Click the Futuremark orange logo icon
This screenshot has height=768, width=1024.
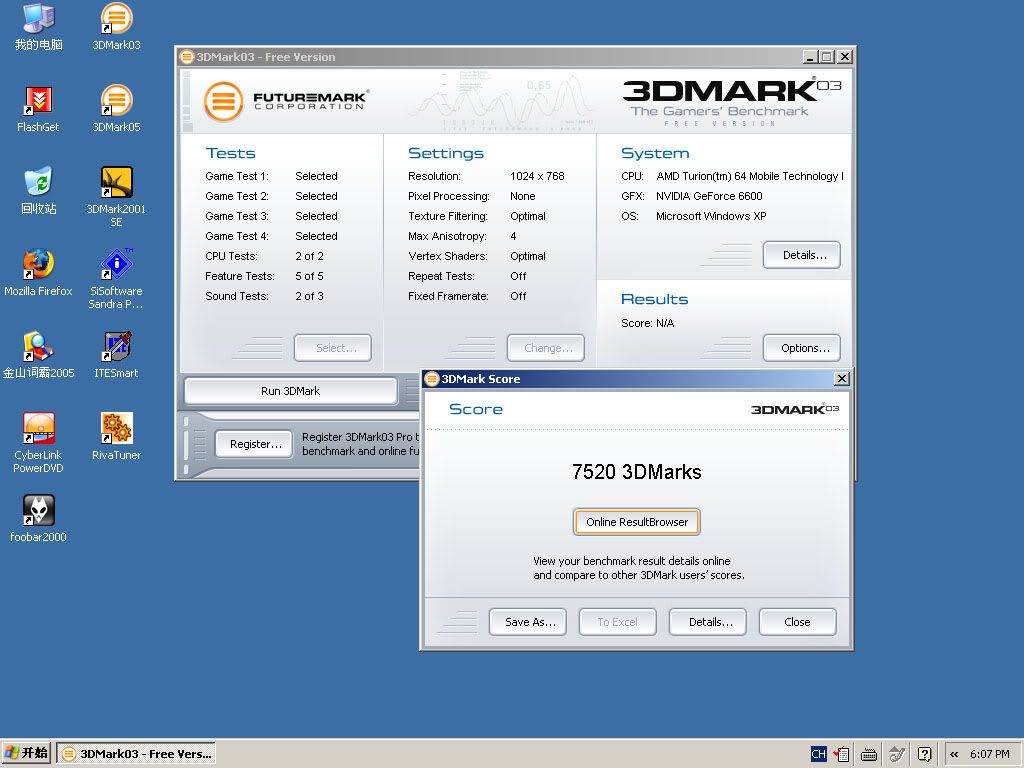click(x=223, y=101)
